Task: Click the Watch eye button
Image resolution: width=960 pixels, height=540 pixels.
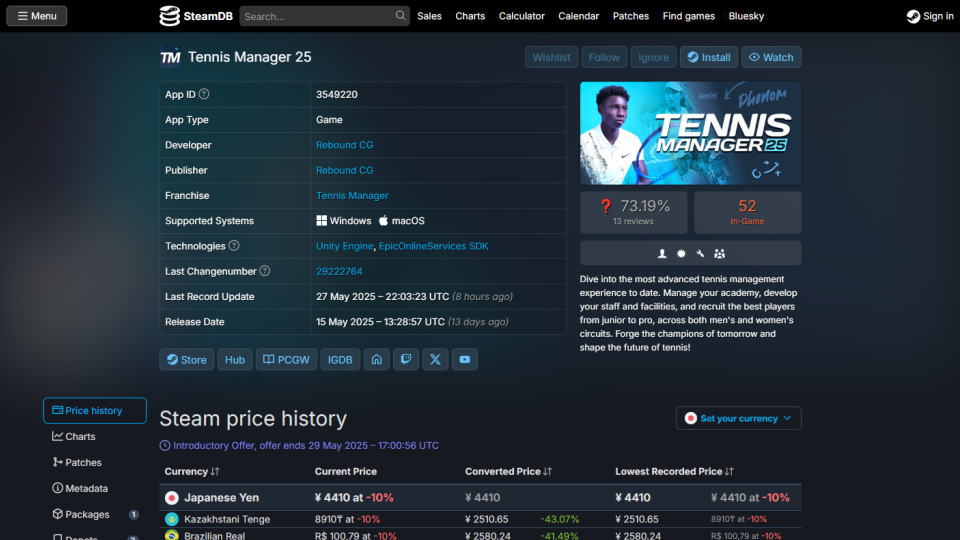Action: [x=771, y=57]
